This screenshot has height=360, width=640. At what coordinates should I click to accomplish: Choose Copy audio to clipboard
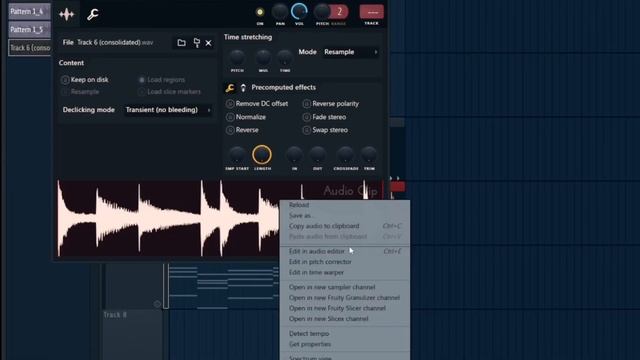[345, 226]
